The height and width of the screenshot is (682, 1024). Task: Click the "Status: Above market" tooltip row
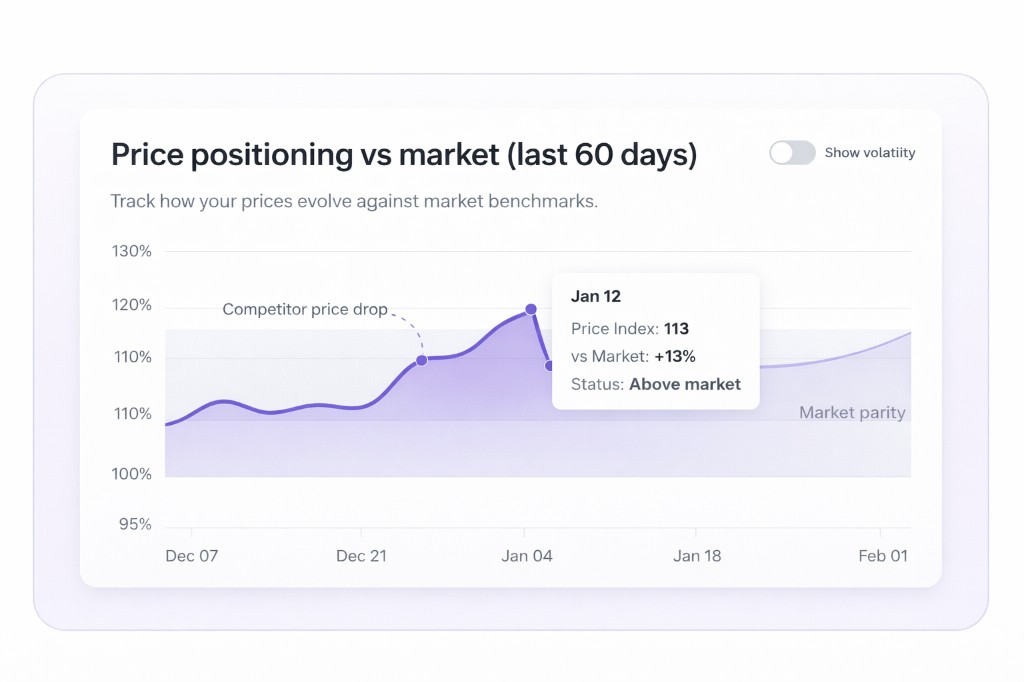click(x=656, y=384)
